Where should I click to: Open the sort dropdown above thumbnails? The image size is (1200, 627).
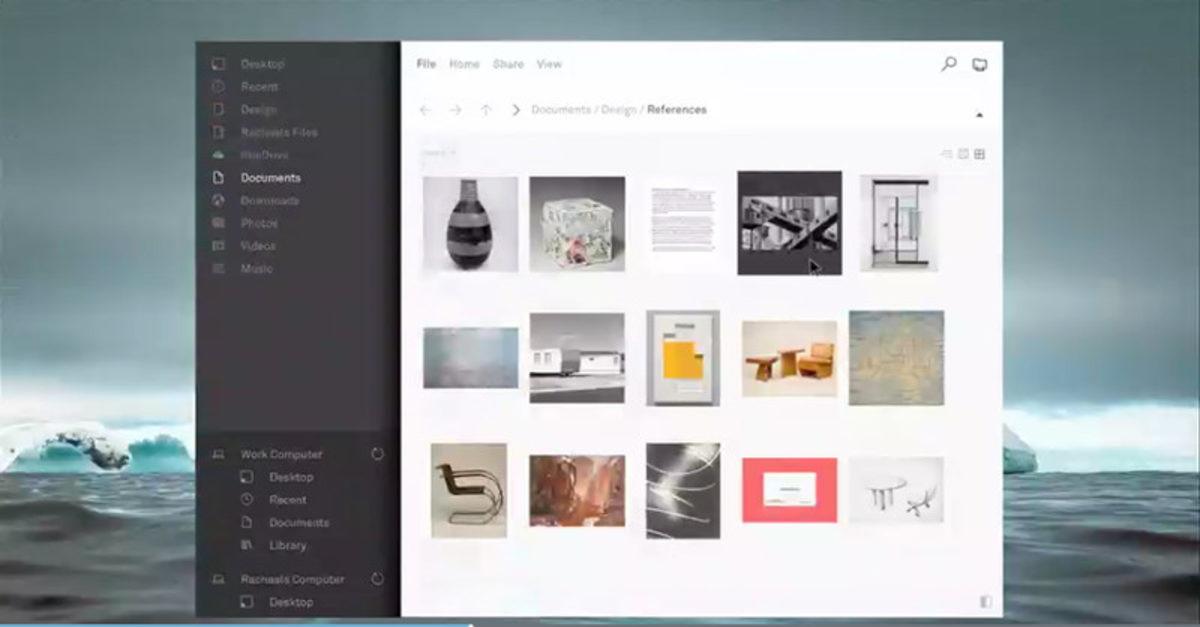438,153
